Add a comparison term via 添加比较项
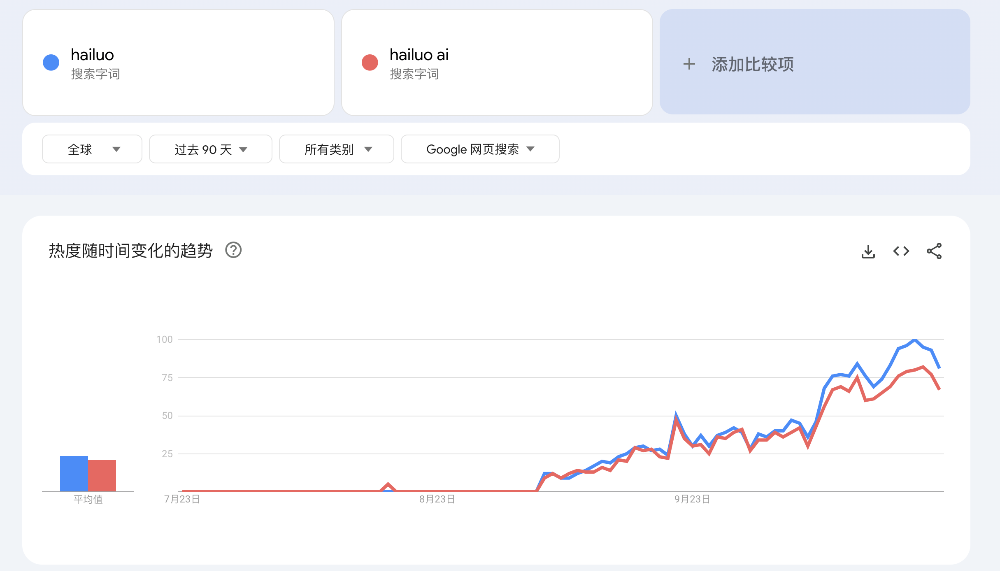Screen dimensions: 1000x571 coord(815,62)
